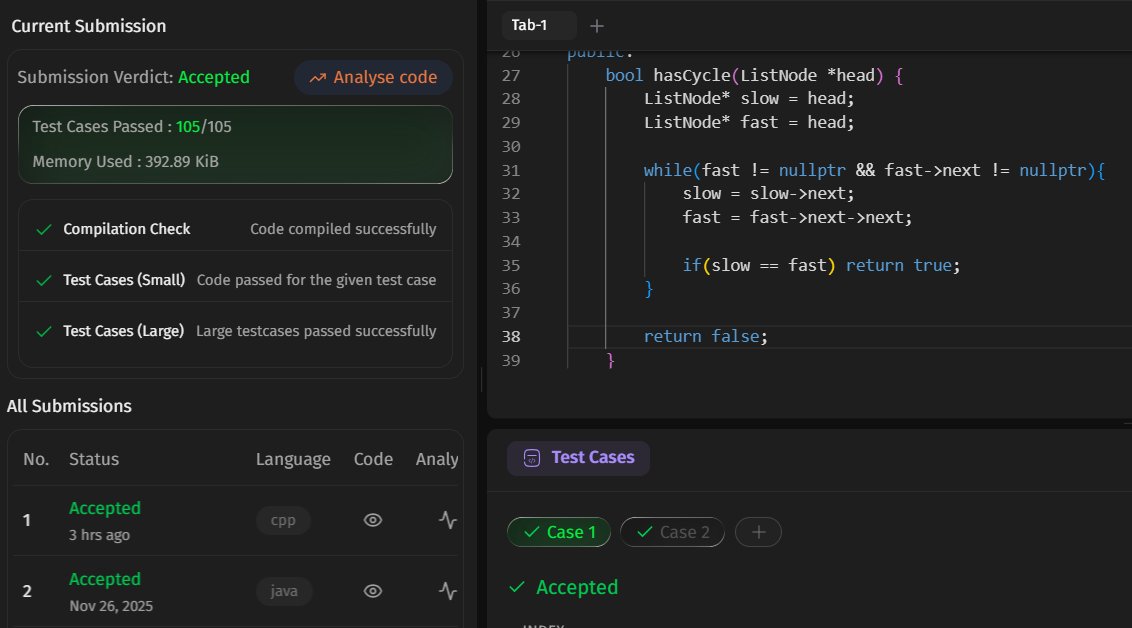The width and height of the screenshot is (1132, 628).
Task: Click 'return true' in the code editor
Action: 898,266
